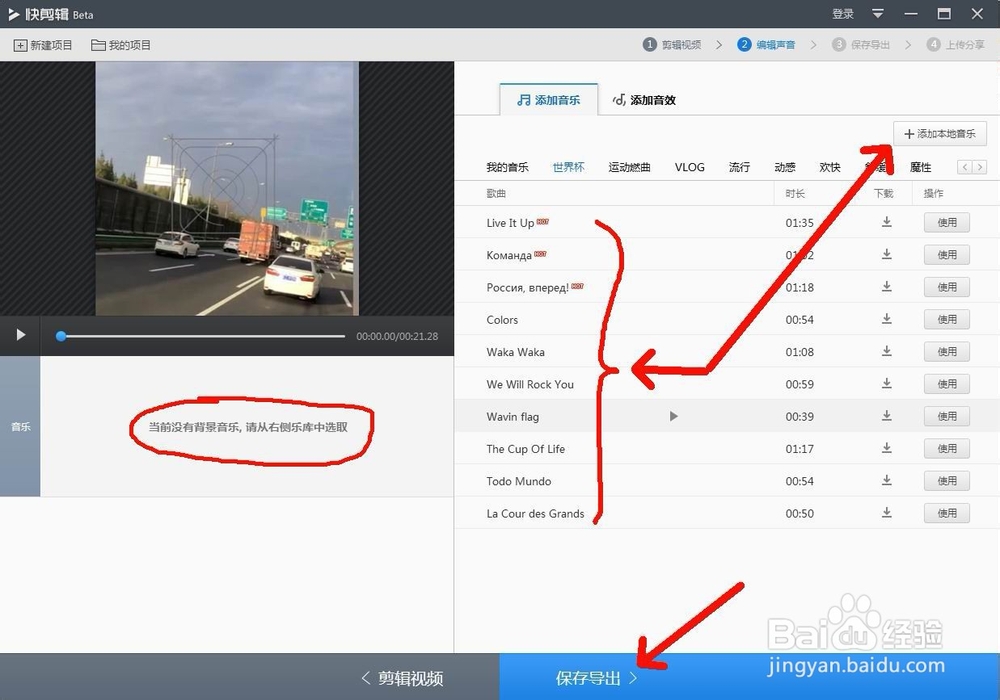The width and height of the screenshot is (1000, 700).
Task: Click the download arrow icon beside 登录
Action: click(x=878, y=14)
